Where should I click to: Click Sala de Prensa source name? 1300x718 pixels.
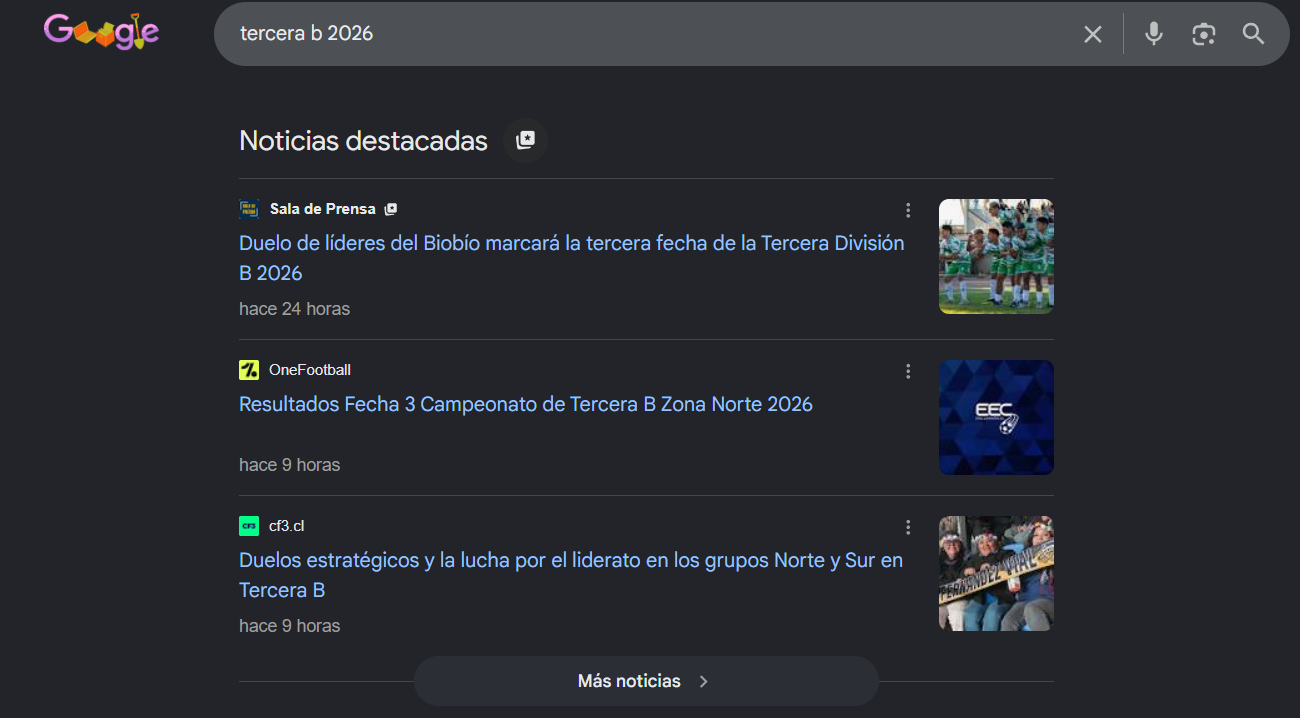click(323, 209)
